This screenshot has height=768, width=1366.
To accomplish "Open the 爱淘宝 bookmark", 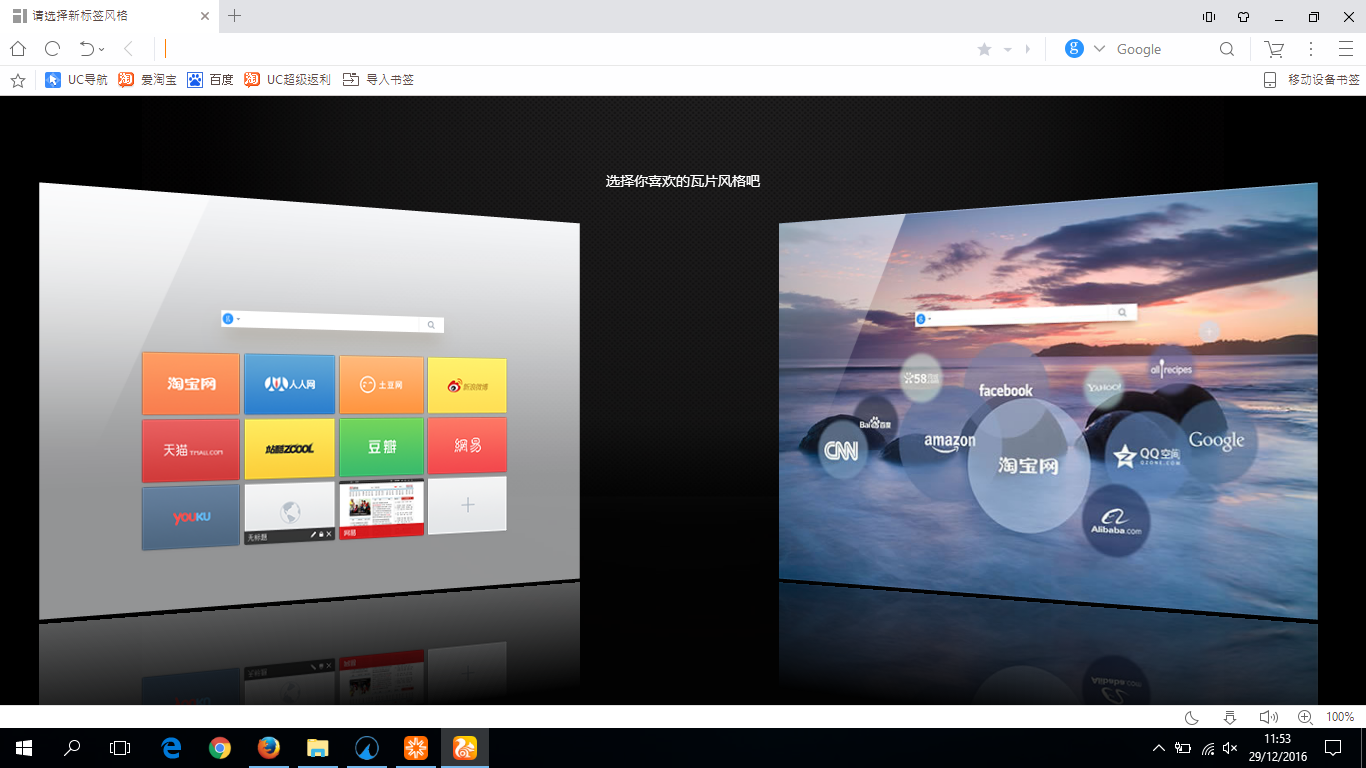I will [x=147, y=80].
